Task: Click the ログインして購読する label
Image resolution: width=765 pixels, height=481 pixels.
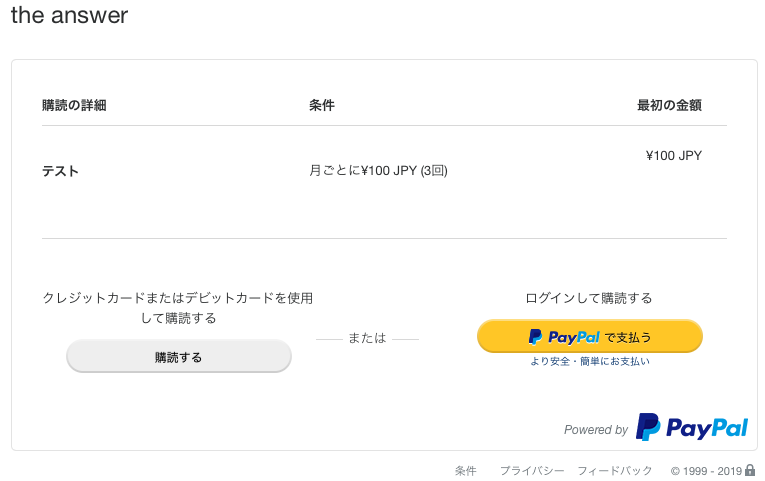Action: coord(589,298)
